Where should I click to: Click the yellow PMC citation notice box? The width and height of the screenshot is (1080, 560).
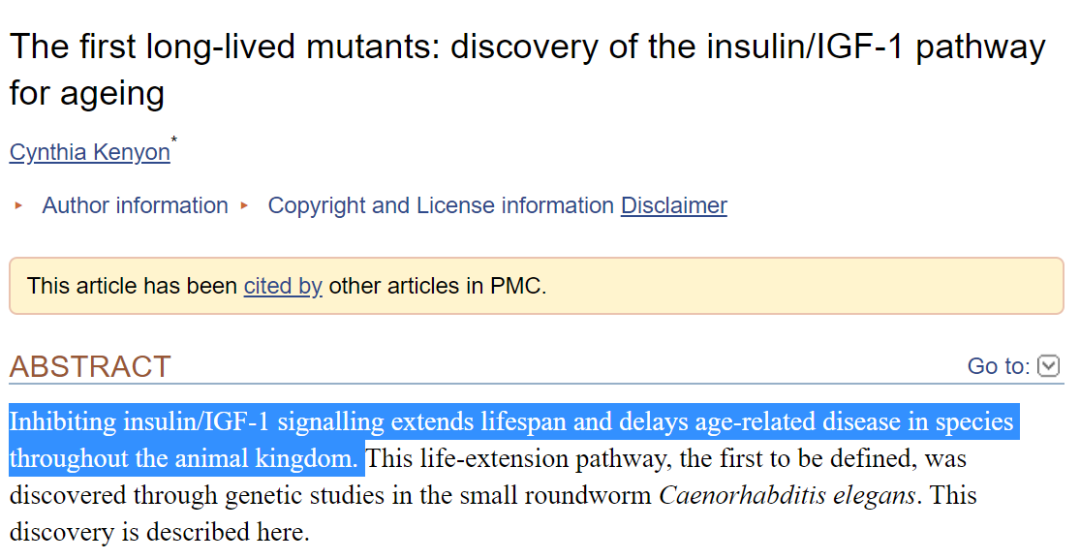(x=537, y=286)
